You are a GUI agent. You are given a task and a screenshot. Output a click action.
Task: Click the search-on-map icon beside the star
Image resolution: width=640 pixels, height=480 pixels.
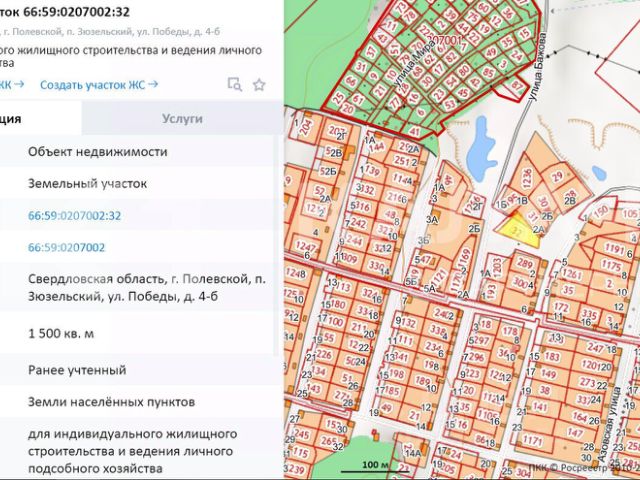[x=234, y=84]
